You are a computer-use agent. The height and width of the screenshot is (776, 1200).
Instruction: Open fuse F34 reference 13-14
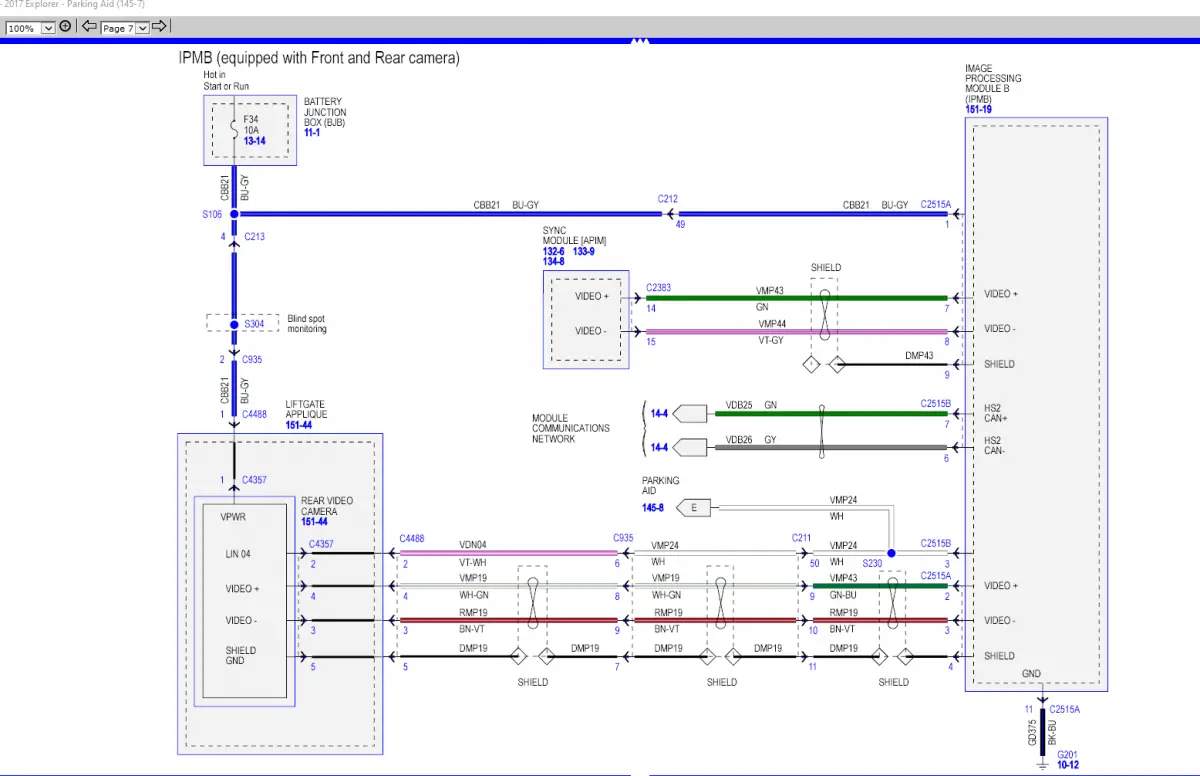pyautogui.click(x=254, y=141)
